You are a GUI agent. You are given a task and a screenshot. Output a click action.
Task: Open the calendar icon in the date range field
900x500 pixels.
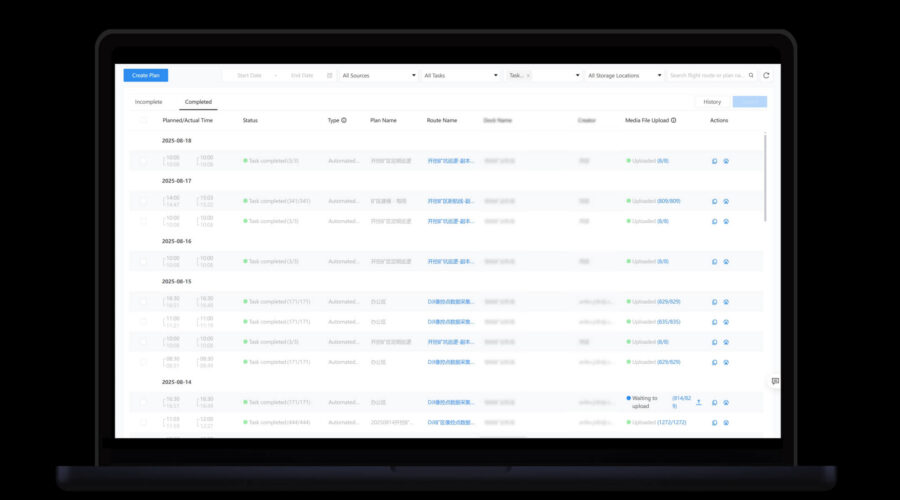330,75
